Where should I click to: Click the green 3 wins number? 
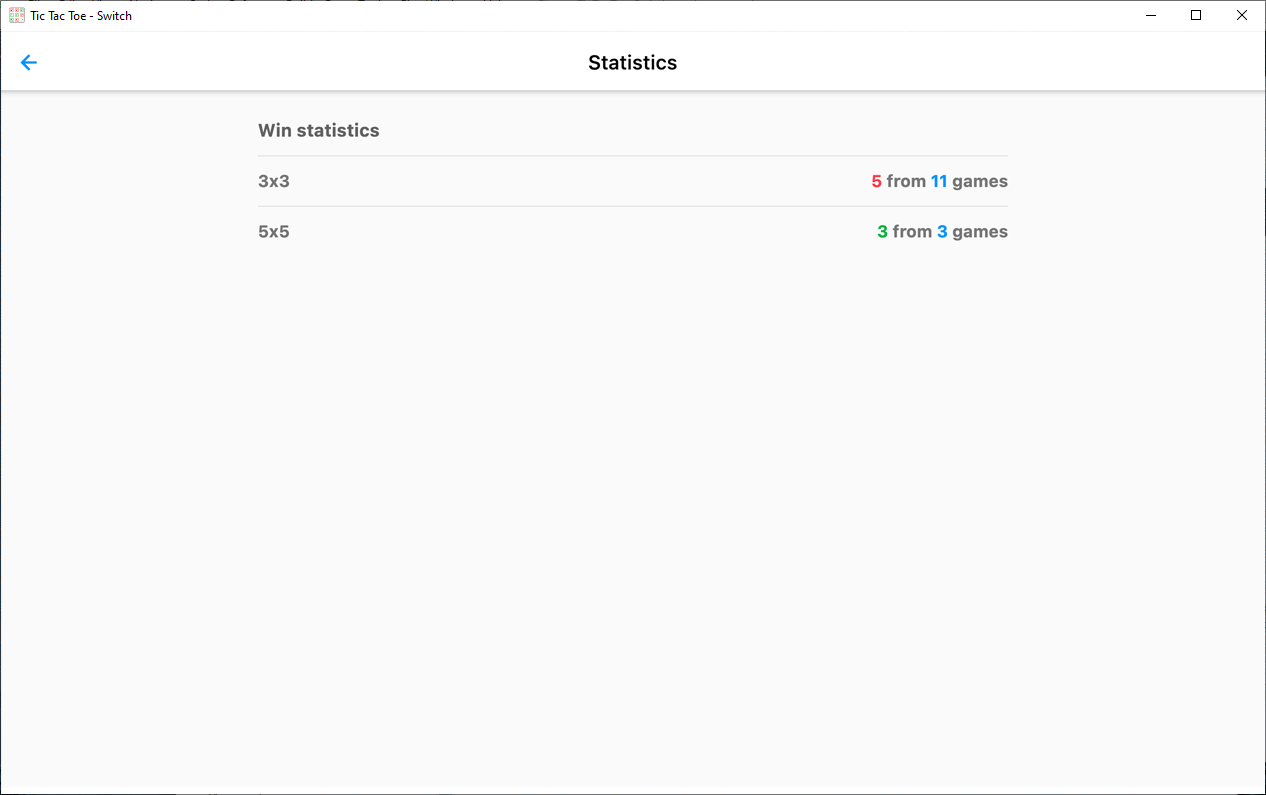883,232
